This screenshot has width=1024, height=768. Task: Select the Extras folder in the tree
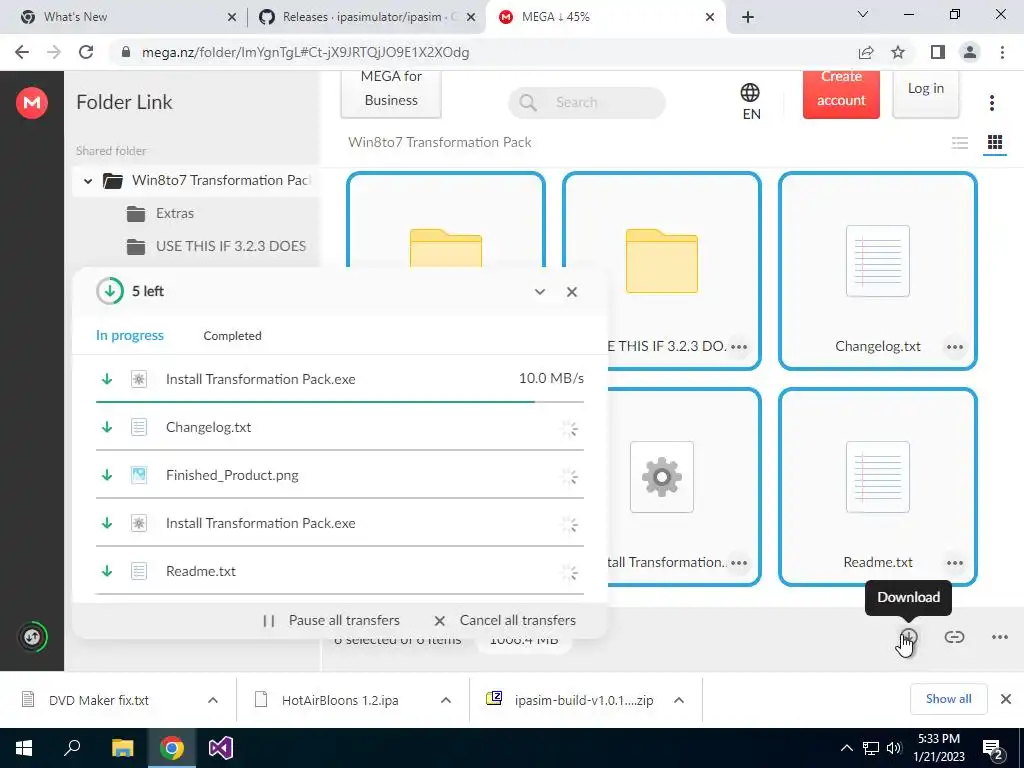[174, 214]
